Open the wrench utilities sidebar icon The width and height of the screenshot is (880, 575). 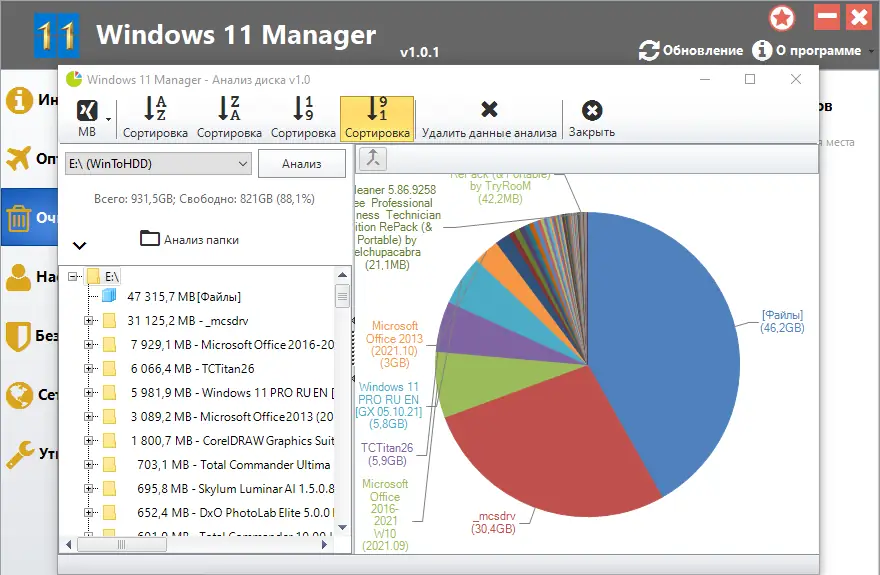click(x=20, y=454)
